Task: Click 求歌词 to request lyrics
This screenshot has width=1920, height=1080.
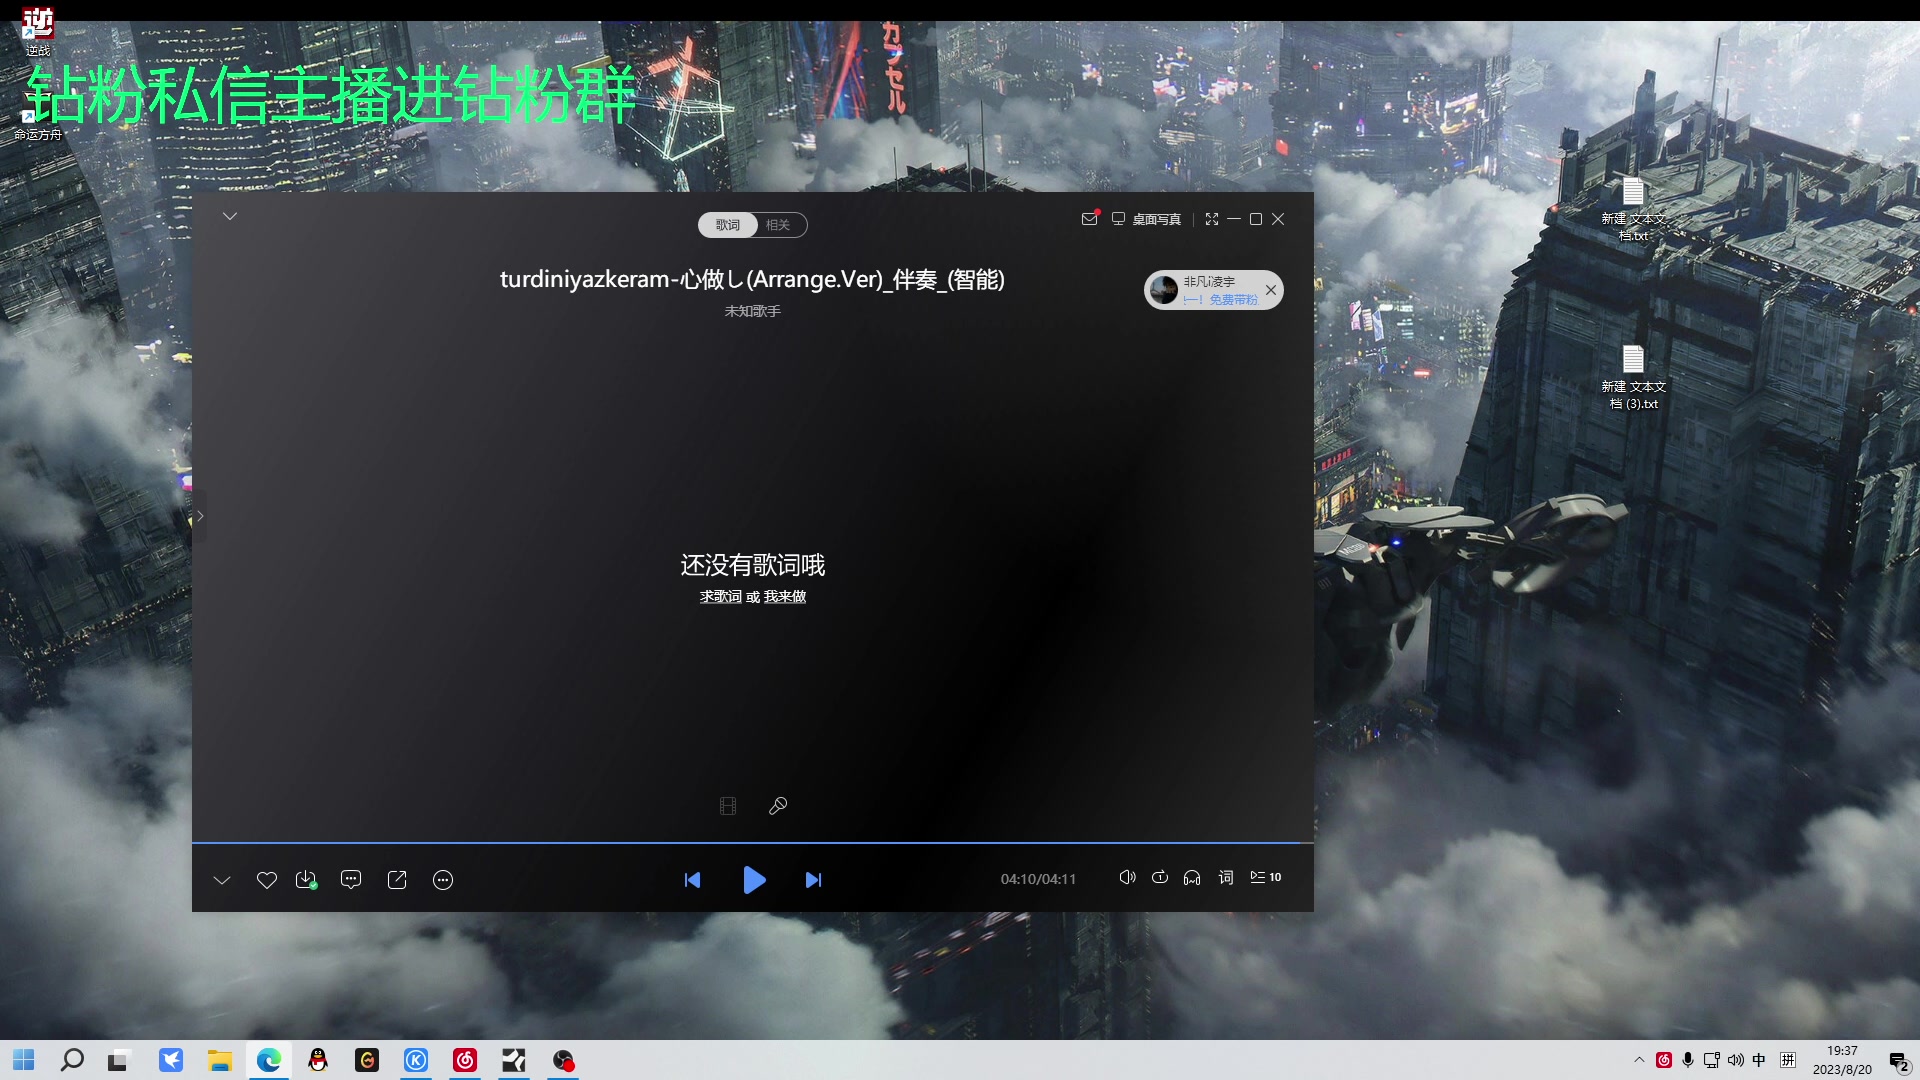Action: pyautogui.click(x=720, y=596)
